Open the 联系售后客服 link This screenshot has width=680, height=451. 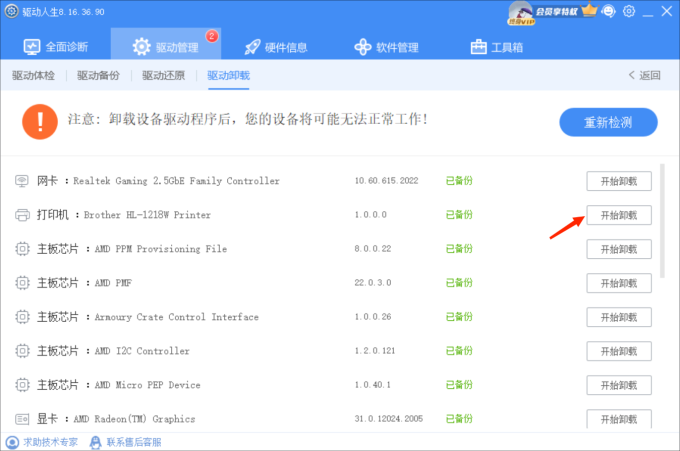point(134,442)
